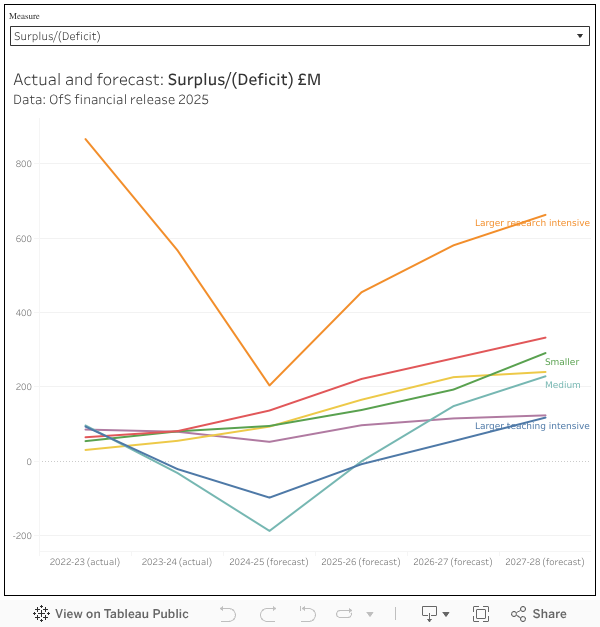Open View on Tableau Public link
The image size is (600, 627).
point(121,614)
